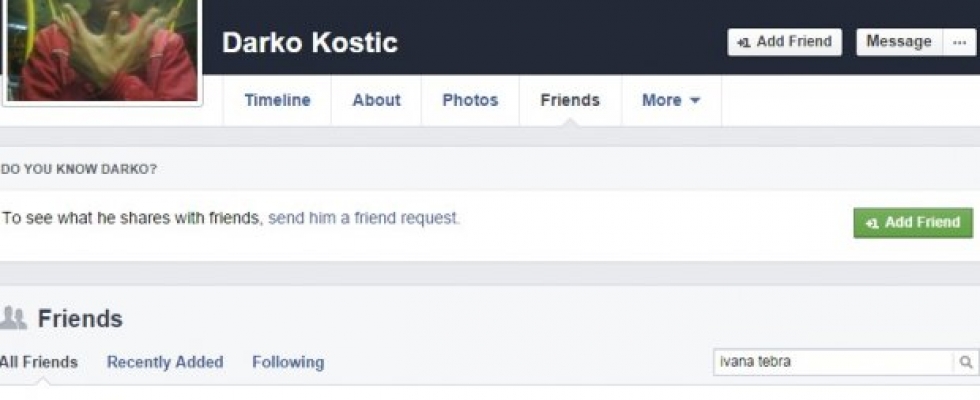The image size is (980, 400).
Task: Click the white Add Friend button in header
Action: (784, 42)
